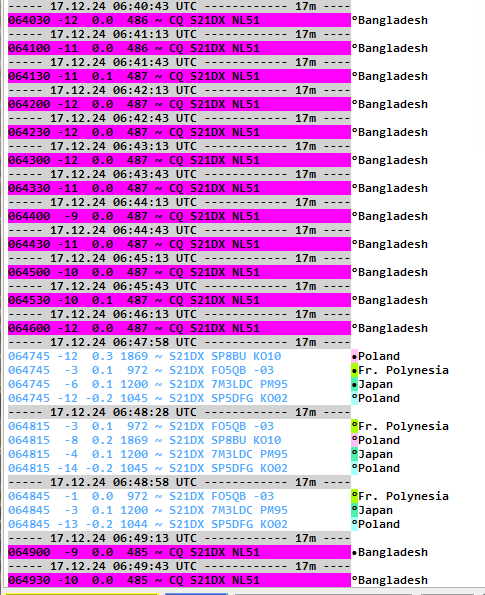Select the 064200 CQ S21DX row
This screenshot has height=595, width=485.
click(179, 104)
